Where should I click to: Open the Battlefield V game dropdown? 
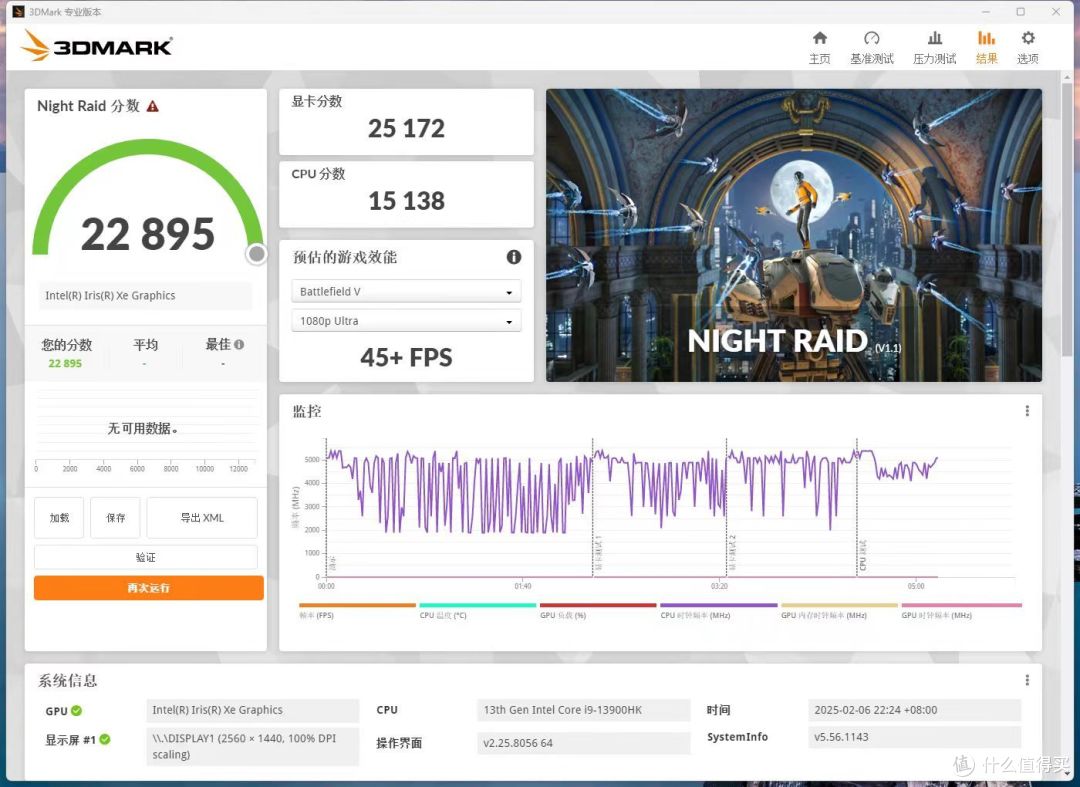tap(406, 291)
